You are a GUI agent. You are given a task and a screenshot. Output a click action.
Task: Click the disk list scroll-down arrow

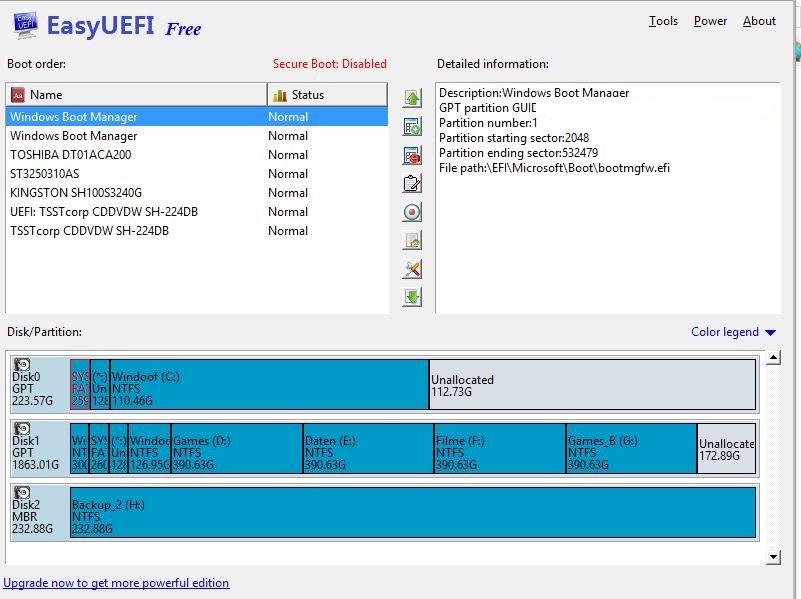[x=773, y=557]
